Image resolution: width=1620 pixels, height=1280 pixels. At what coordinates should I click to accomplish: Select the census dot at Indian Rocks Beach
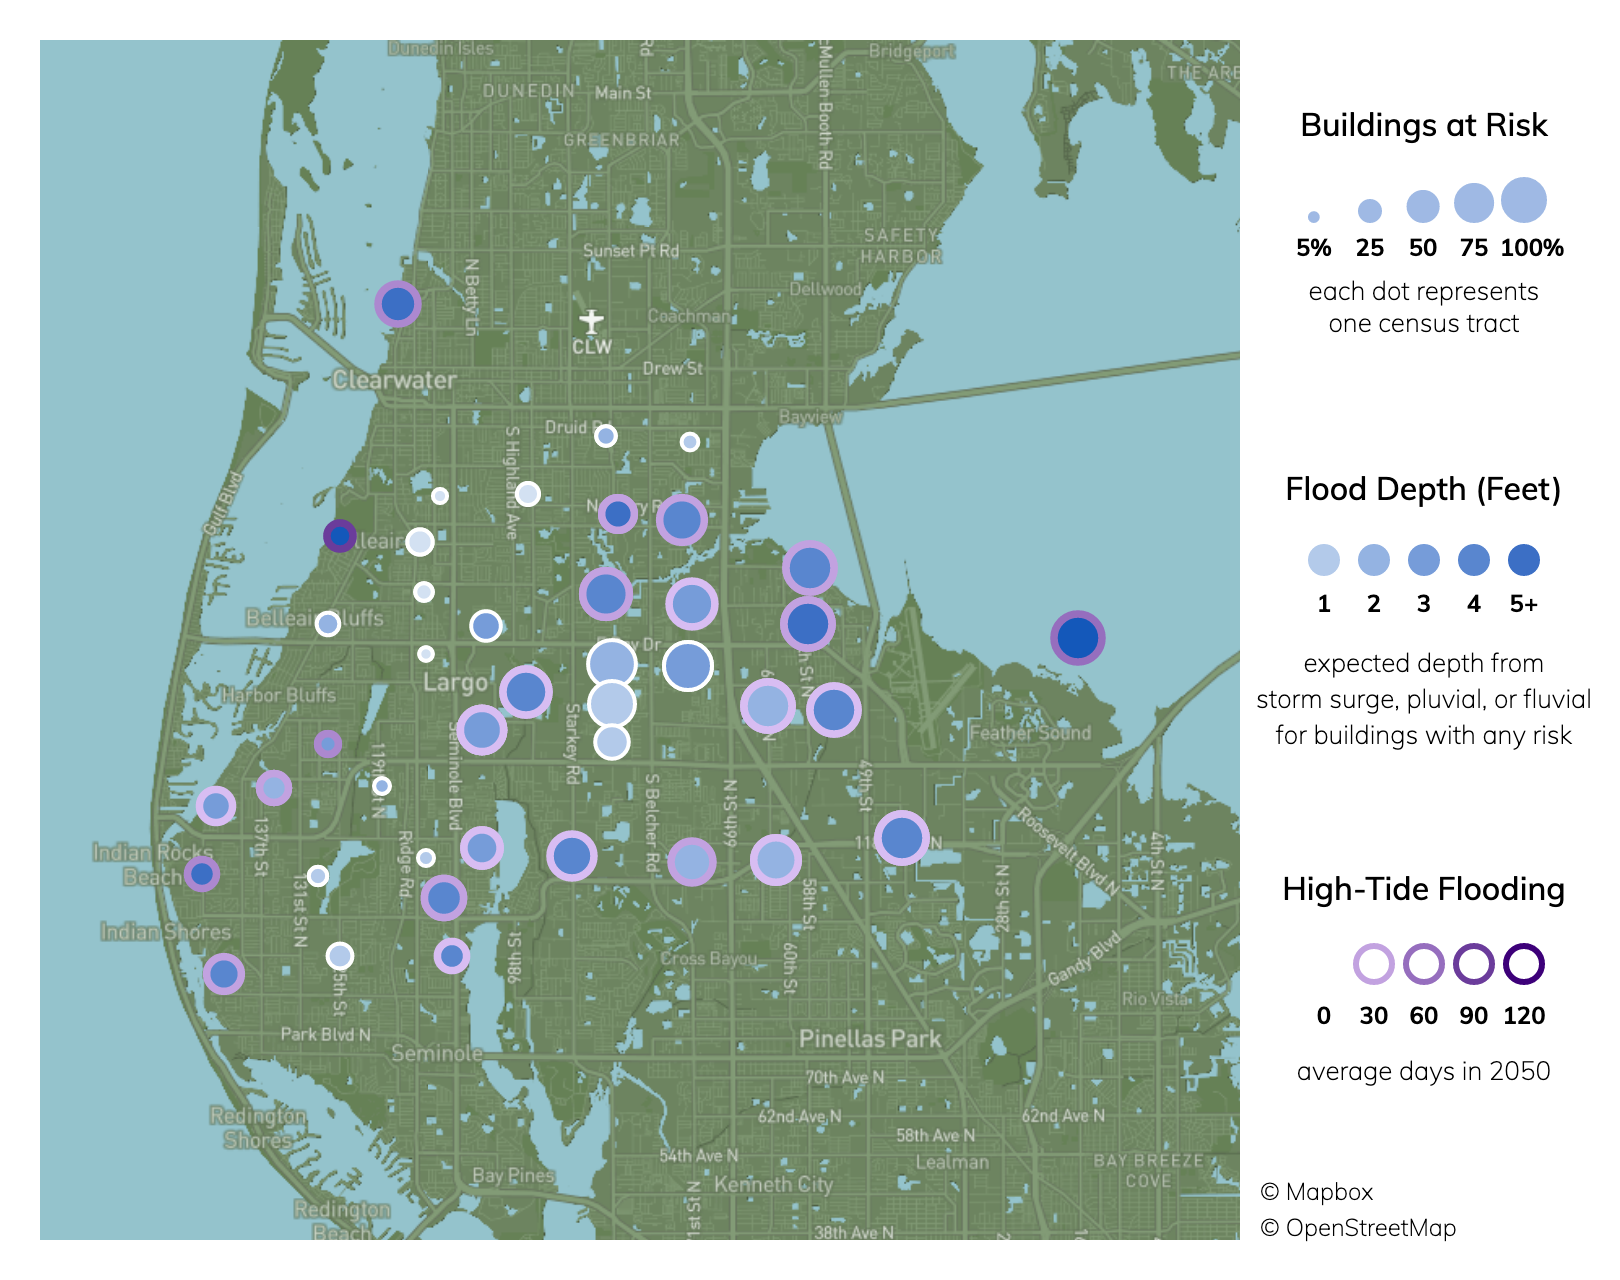(202, 874)
